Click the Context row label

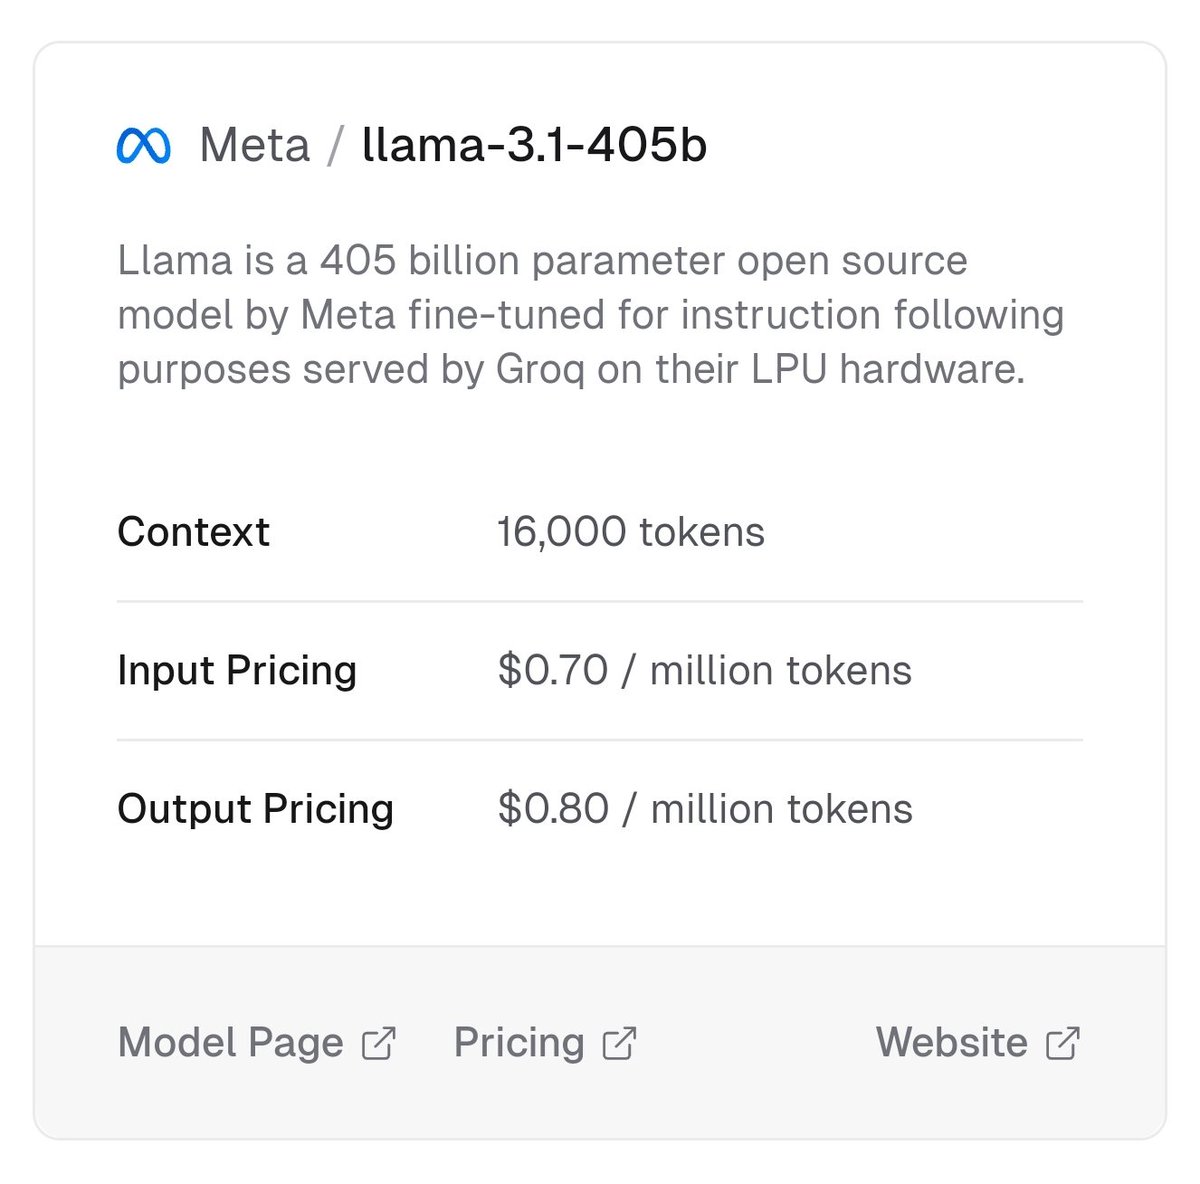click(x=193, y=532)
